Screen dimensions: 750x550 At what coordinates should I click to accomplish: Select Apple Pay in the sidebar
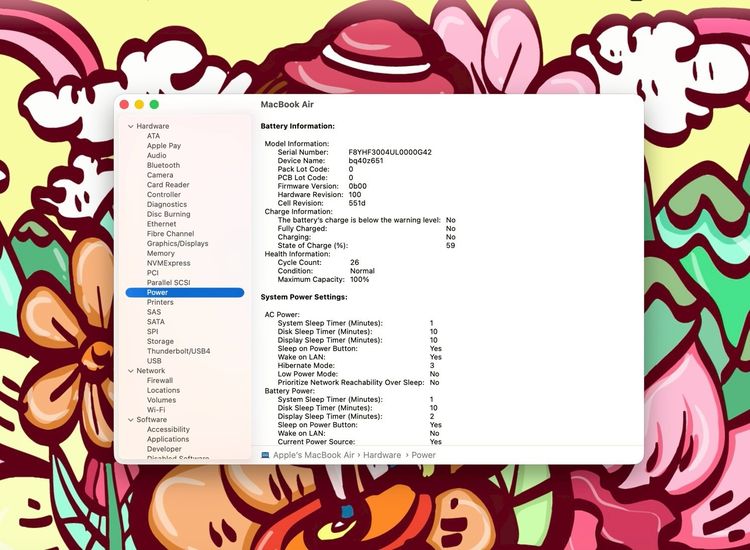click(x=164, y=146)
